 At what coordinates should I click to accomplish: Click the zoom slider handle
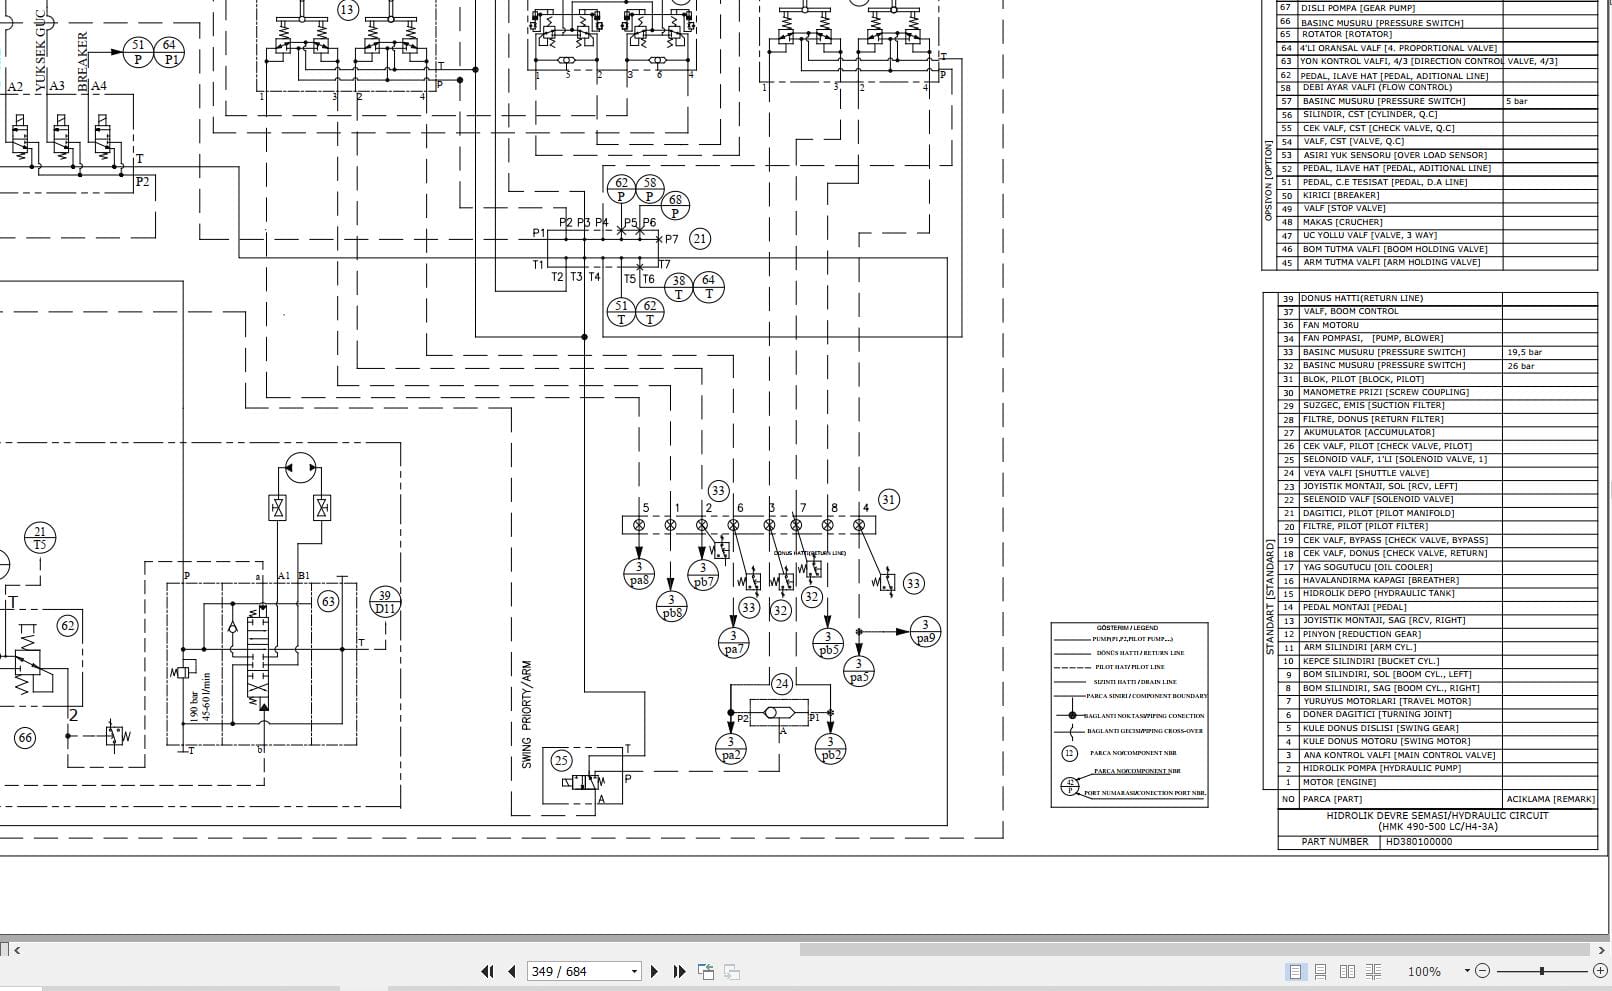click(1542, 971)
